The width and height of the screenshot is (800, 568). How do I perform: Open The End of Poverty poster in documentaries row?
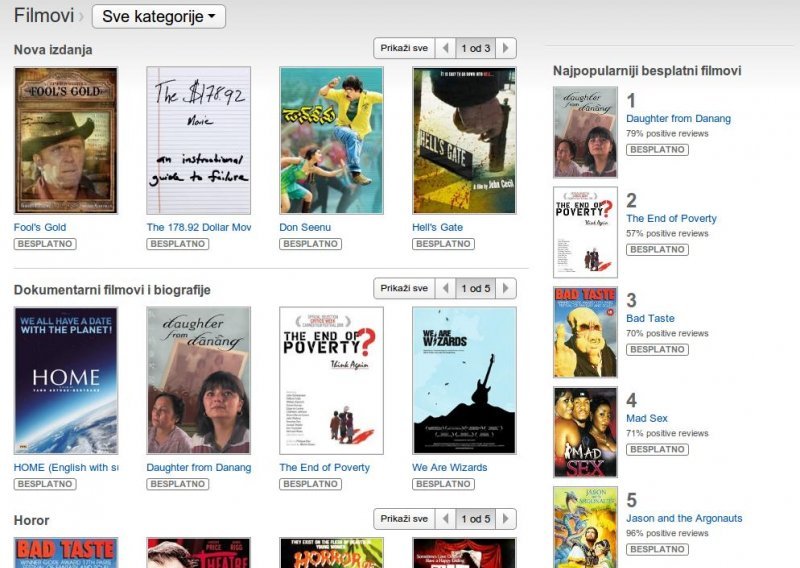[331, 381]
